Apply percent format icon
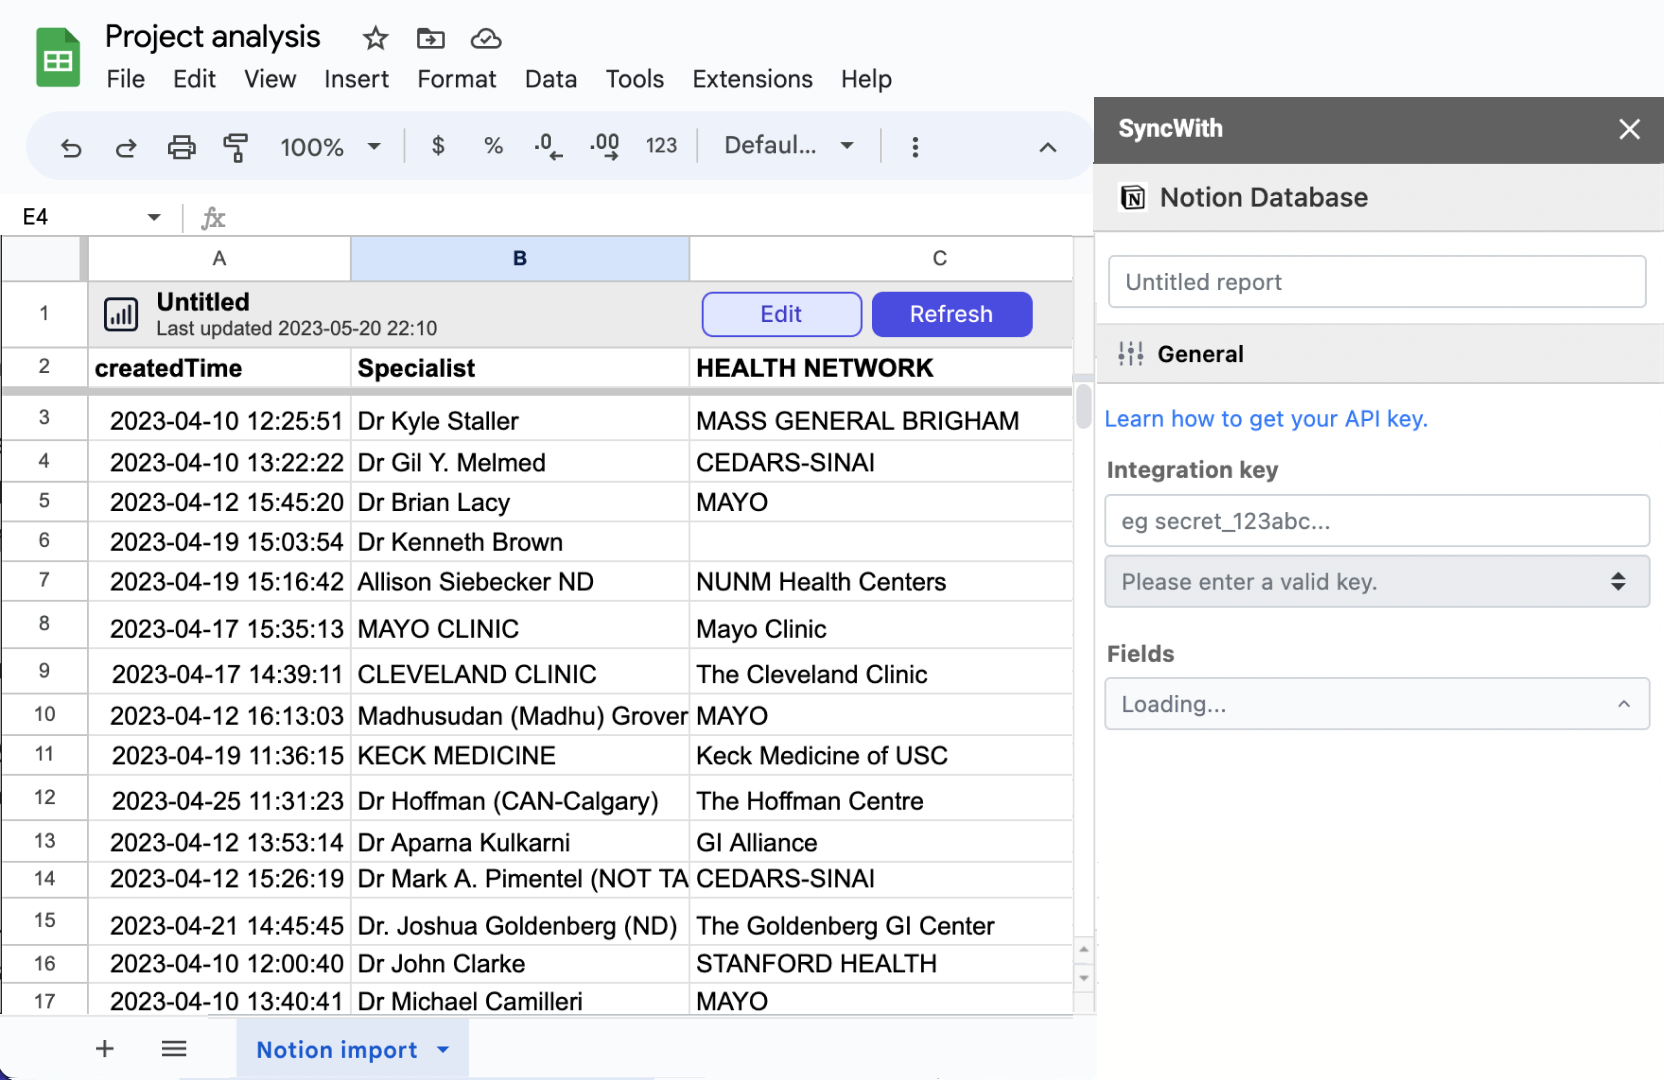This screenshot has width=1664, height=1080. [492, 146]
